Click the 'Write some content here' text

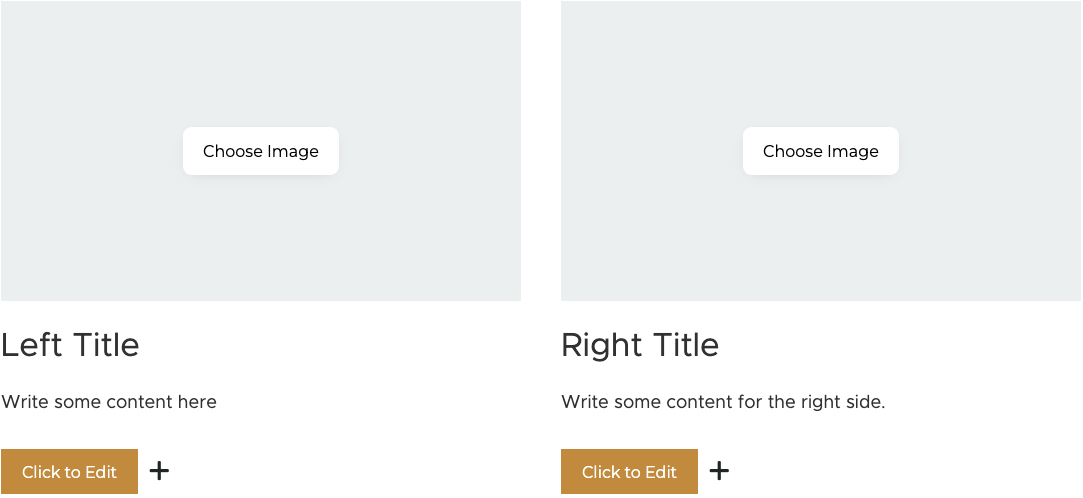(x=108, y=401)
